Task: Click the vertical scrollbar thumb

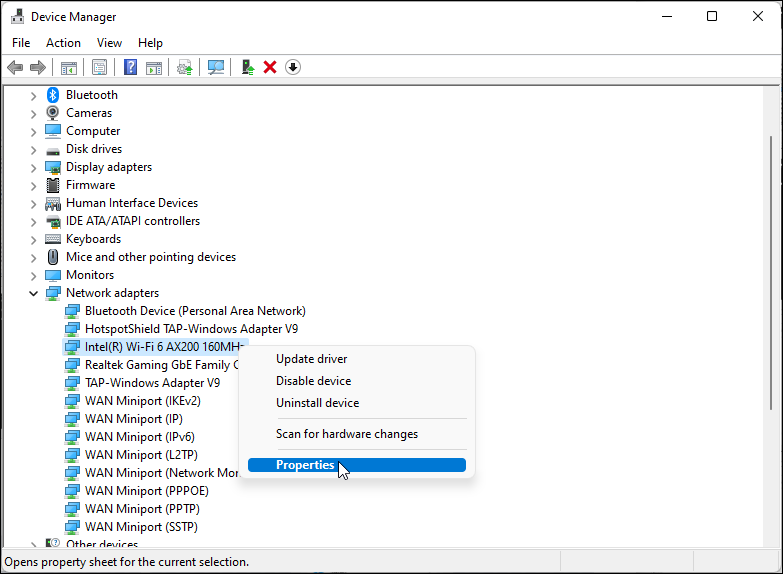Action: coord(772,273)
